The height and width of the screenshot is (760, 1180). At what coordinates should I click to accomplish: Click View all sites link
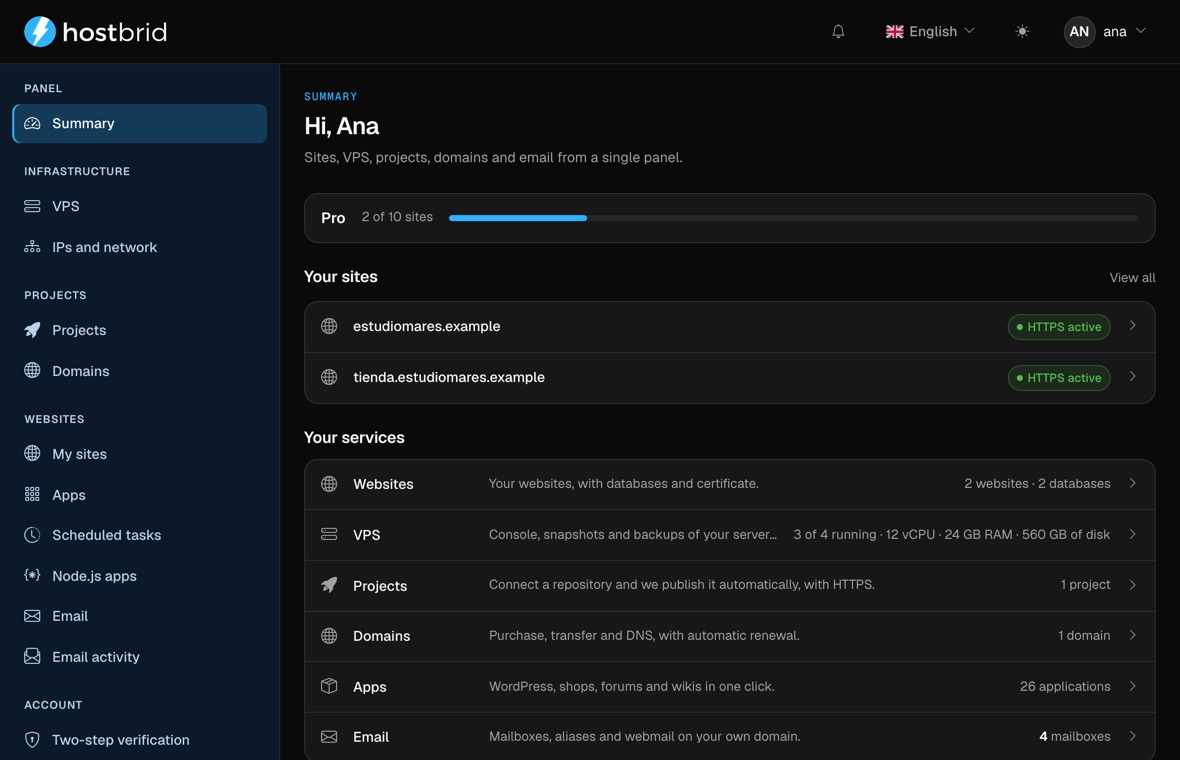[1132, 278]
